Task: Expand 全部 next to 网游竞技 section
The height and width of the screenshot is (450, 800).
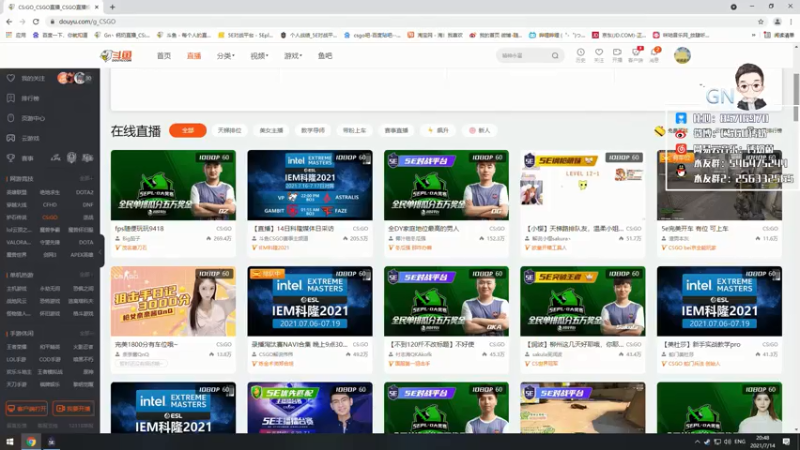Action: [x=86, y=179]
